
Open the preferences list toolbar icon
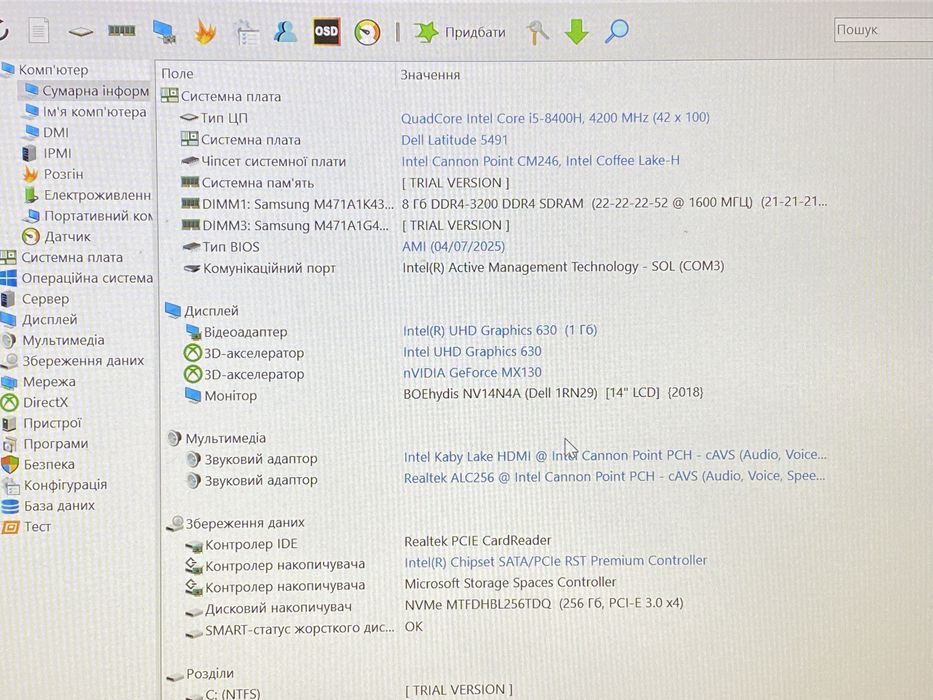[x=246, y=32]
